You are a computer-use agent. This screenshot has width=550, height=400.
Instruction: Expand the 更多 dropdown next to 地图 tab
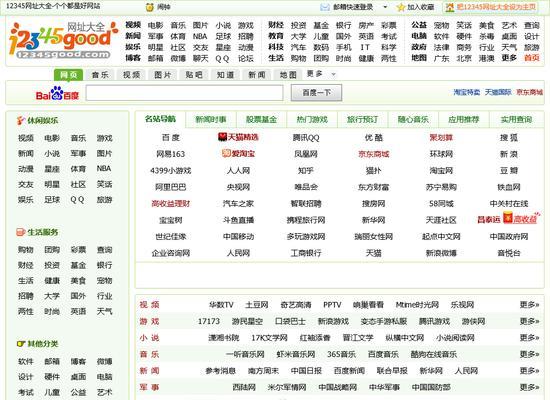click(x=333, y=74)
